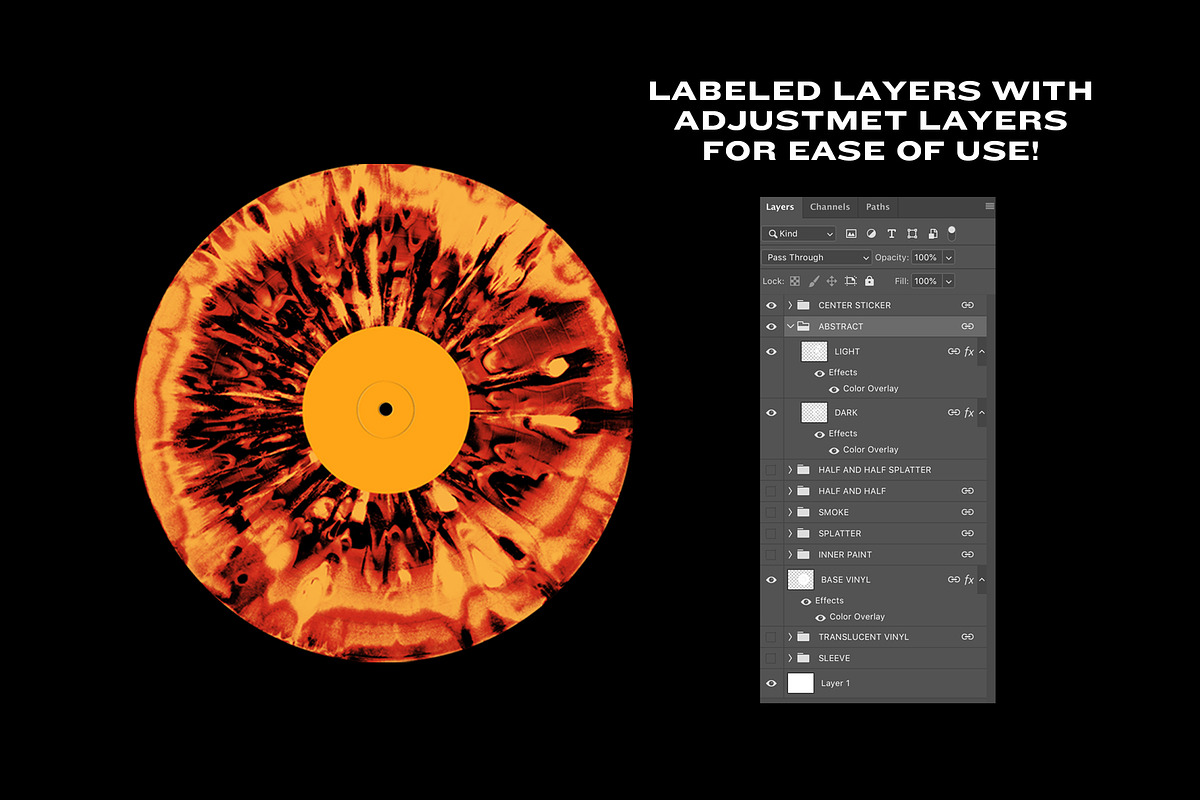Show the SLEEVE group
This screenshot has width=1200, height=800.
point(771,658)
